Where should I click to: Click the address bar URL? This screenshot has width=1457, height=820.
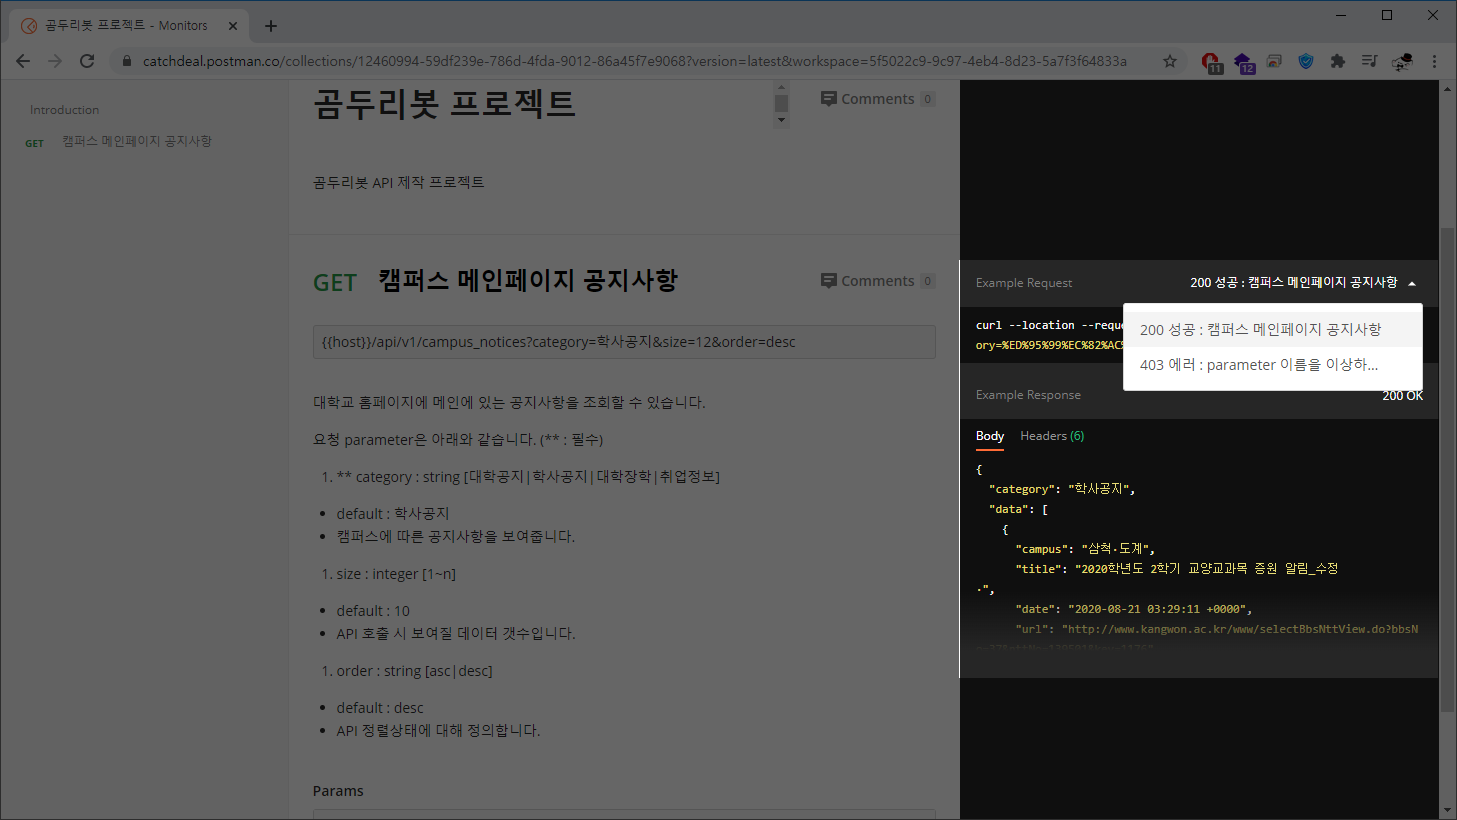click(x=634, y=61)
